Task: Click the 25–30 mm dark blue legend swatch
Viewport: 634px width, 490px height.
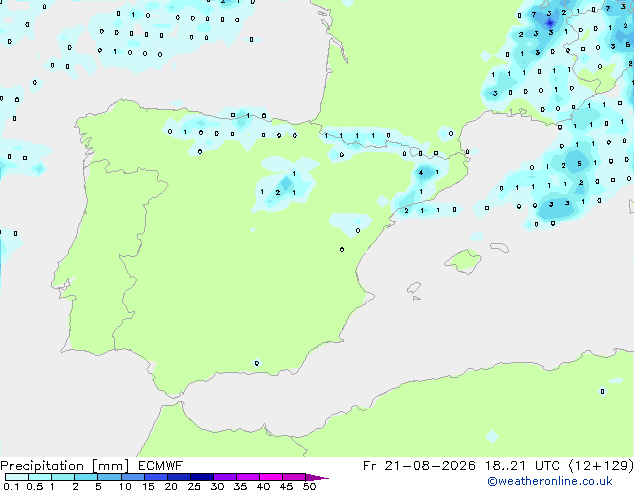Action: (x=202, y=477)
